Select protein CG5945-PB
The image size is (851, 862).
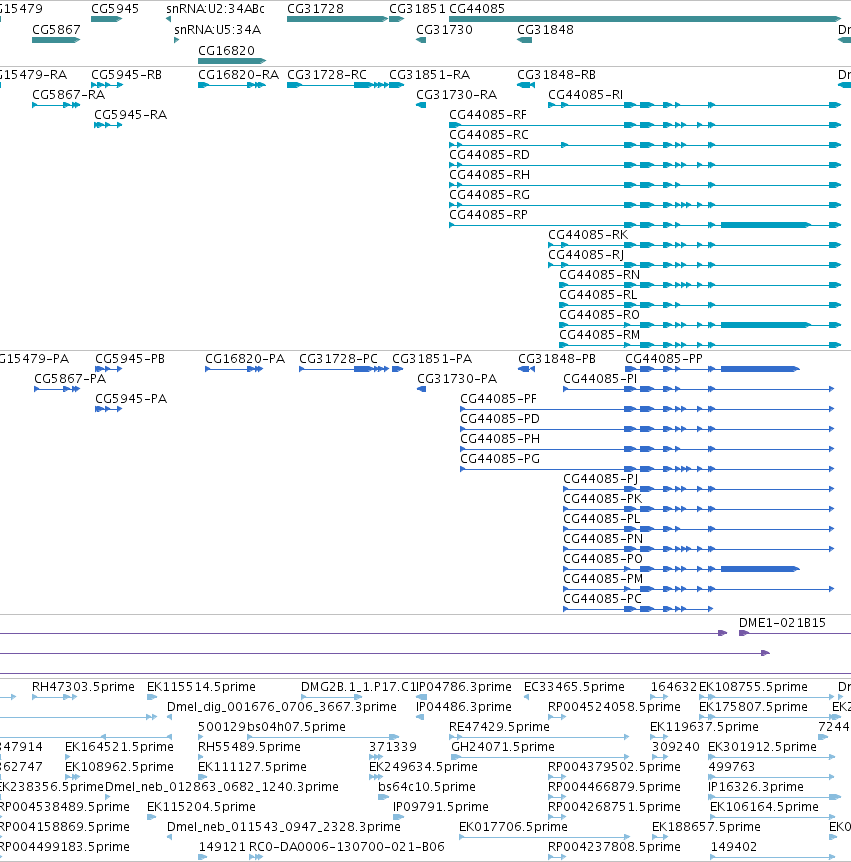point(108,368)
